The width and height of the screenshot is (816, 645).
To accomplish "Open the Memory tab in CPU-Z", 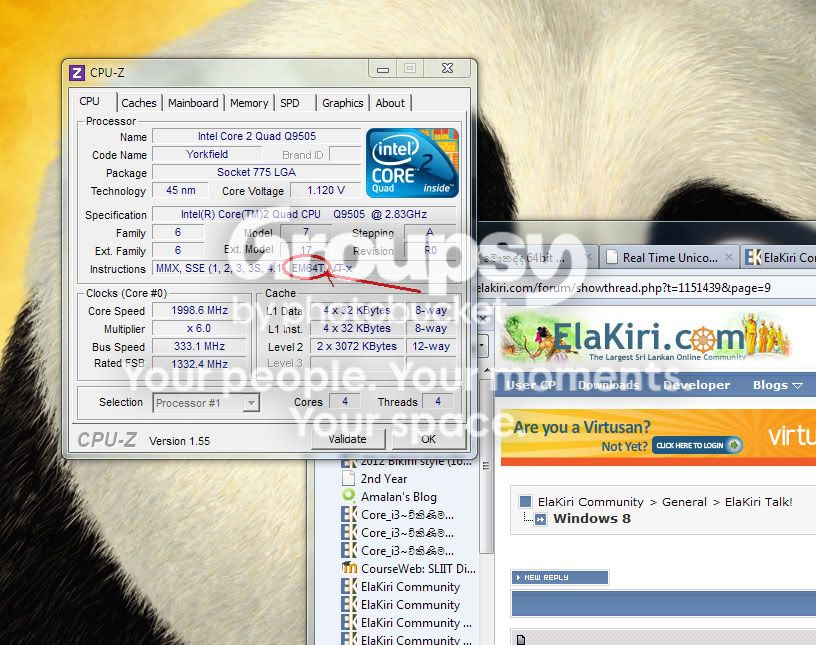I will coord(249,103).
